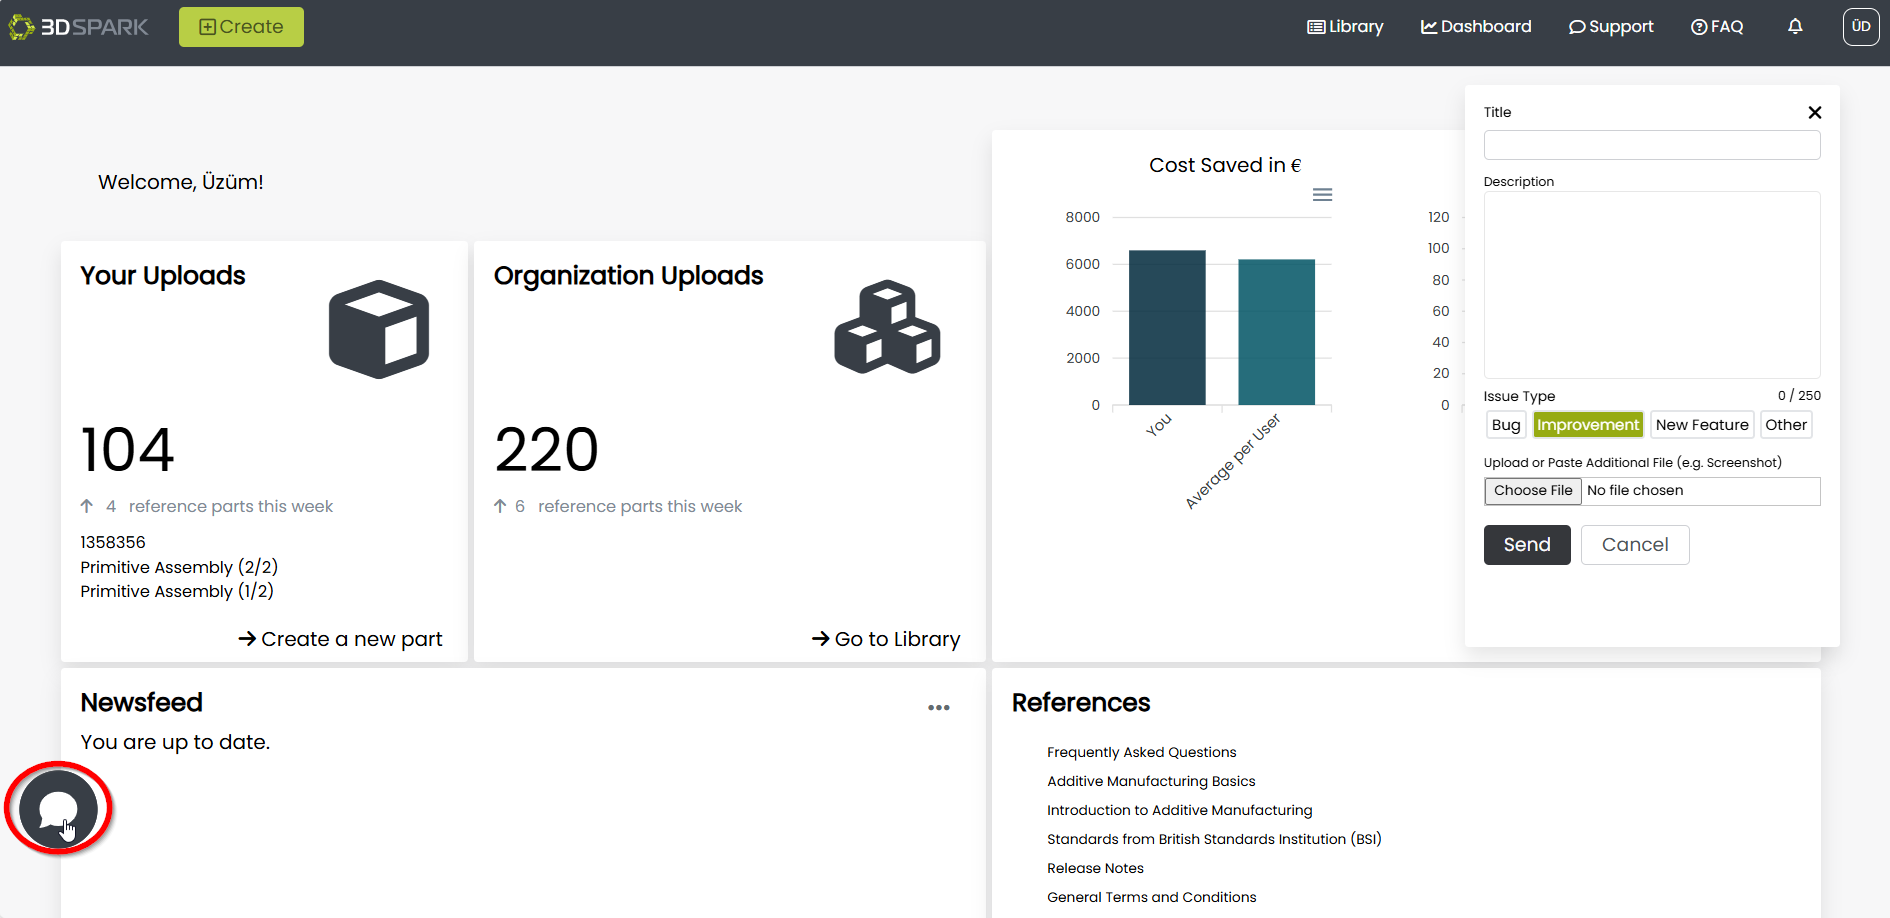This screenshot has width=1890, height=918.
Task: Close the feedback form panel
Action: (x=1814, y=113)
